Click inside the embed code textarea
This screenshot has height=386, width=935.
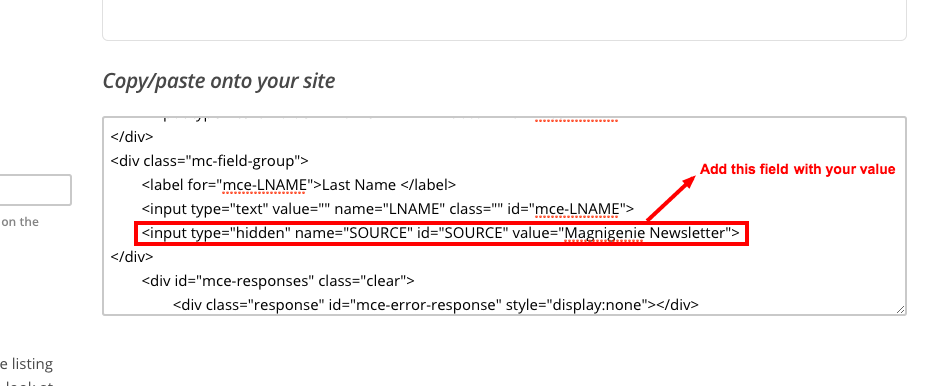coord(504,215)
